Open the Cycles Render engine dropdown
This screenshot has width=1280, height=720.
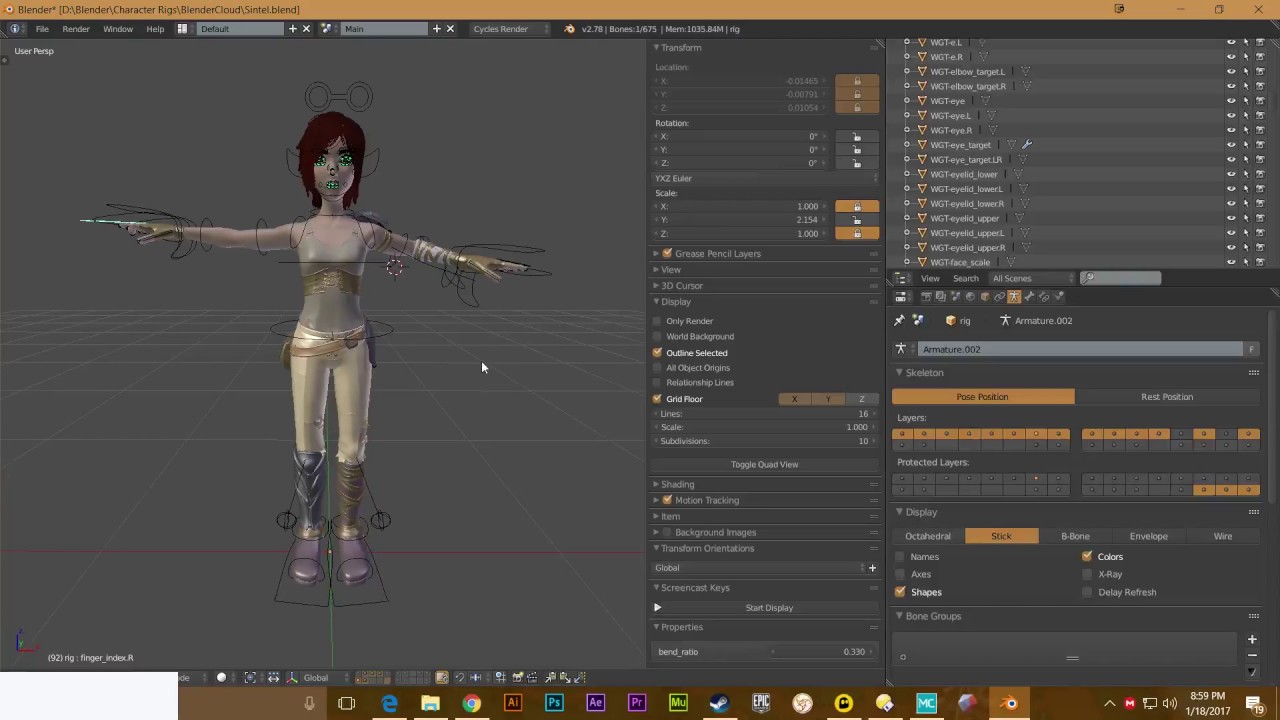510,29
